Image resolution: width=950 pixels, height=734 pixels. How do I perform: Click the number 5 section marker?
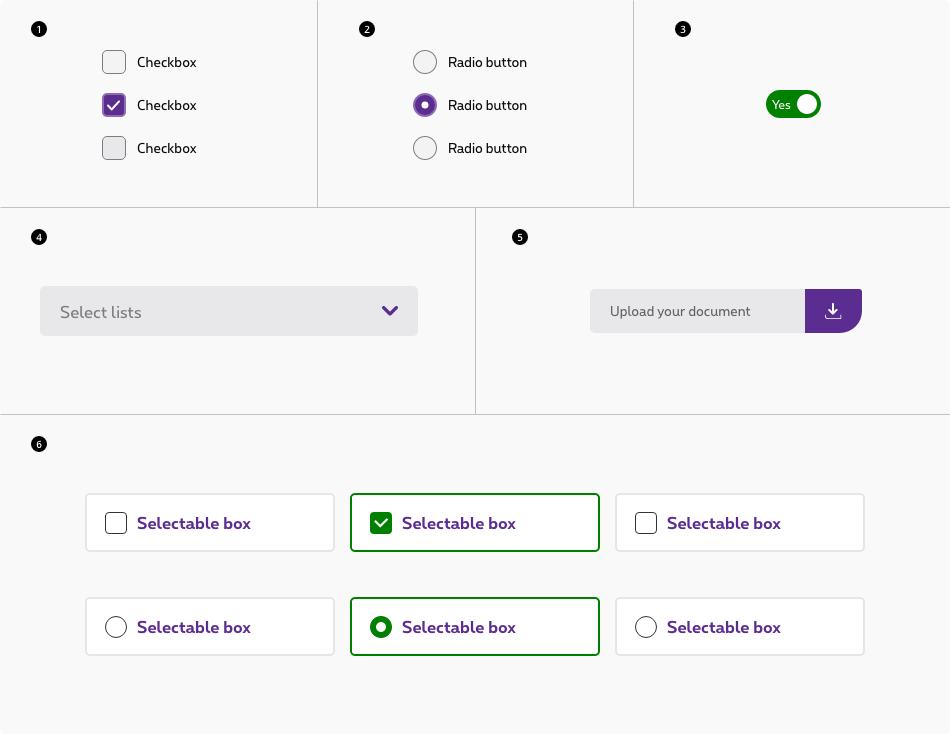click(519, 237)
